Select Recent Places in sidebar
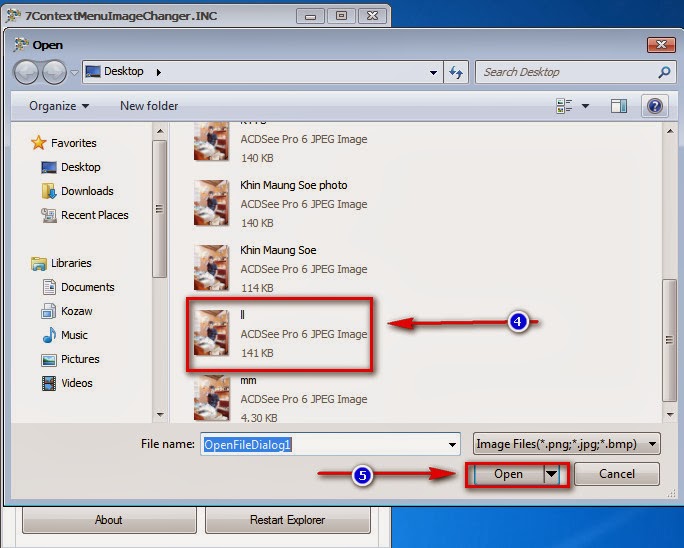This screenshot has width=684, height=548. click(95, 215)
